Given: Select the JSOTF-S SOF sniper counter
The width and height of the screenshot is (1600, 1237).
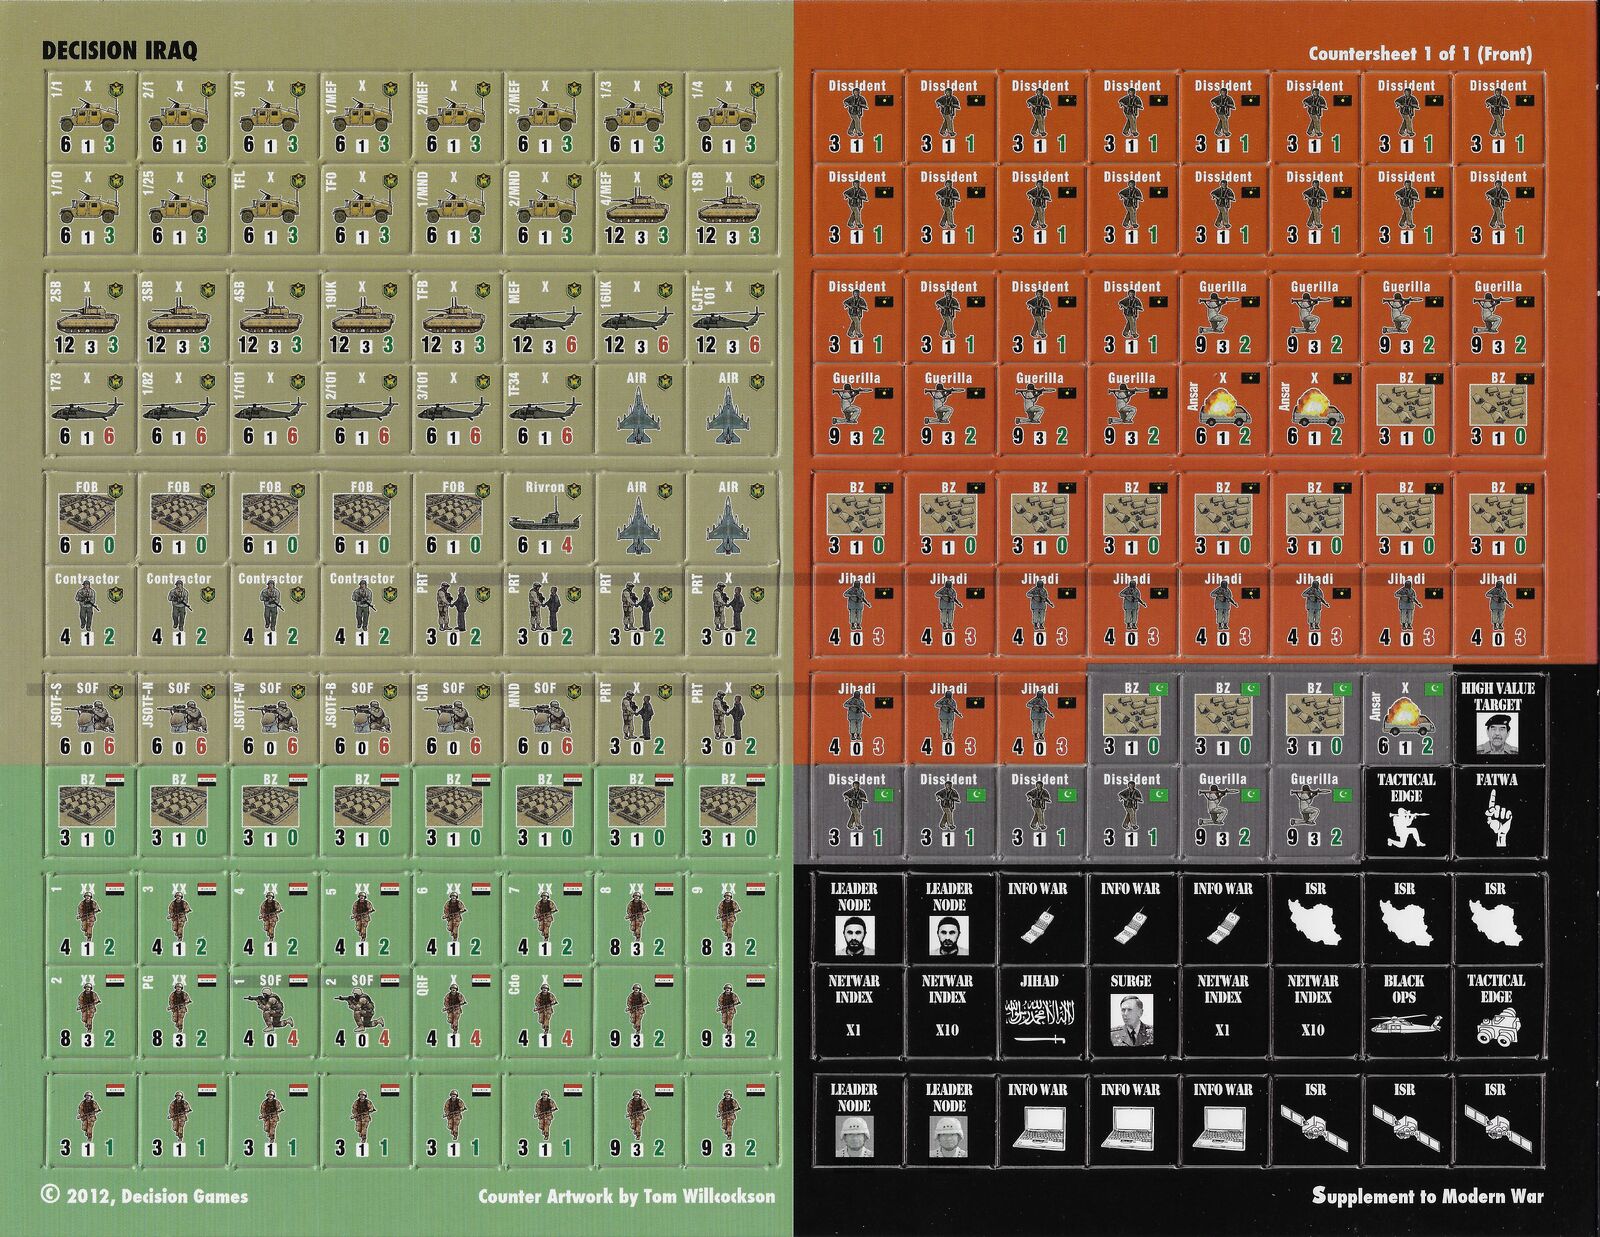Looking at the screenshot, I should [88, 718].
